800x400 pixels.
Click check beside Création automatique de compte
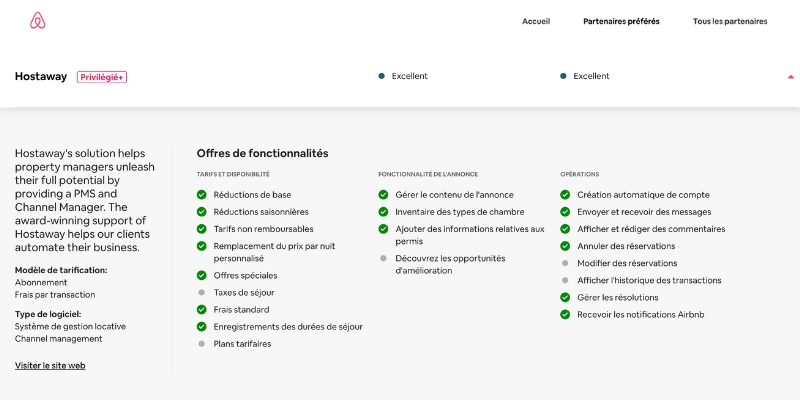point(565,194)
